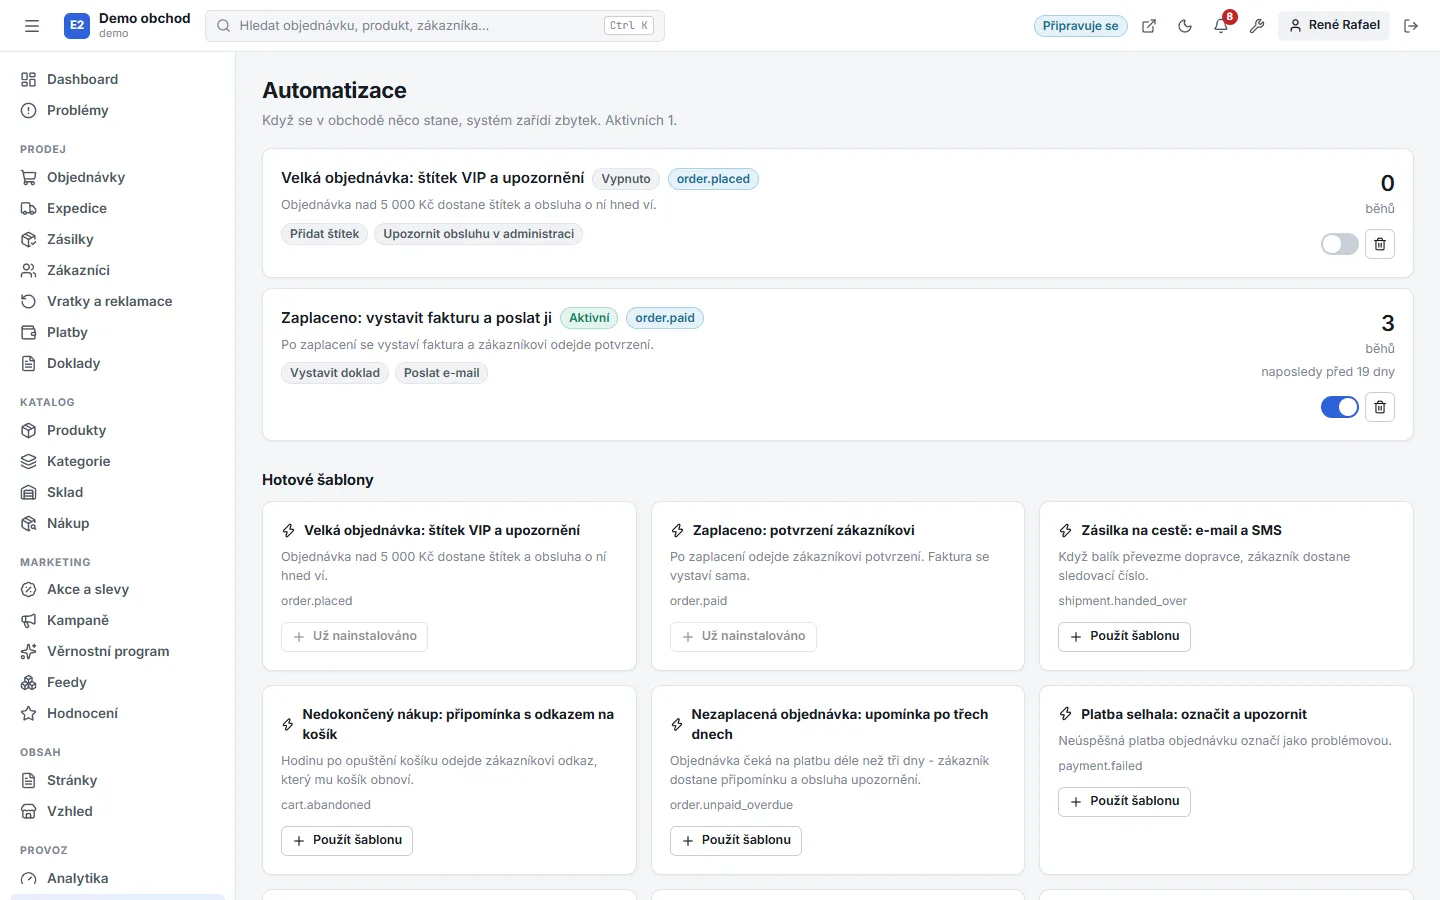
Task: Click the Upozornit obsluhu v administraci chip
Action: pos(478,234)
